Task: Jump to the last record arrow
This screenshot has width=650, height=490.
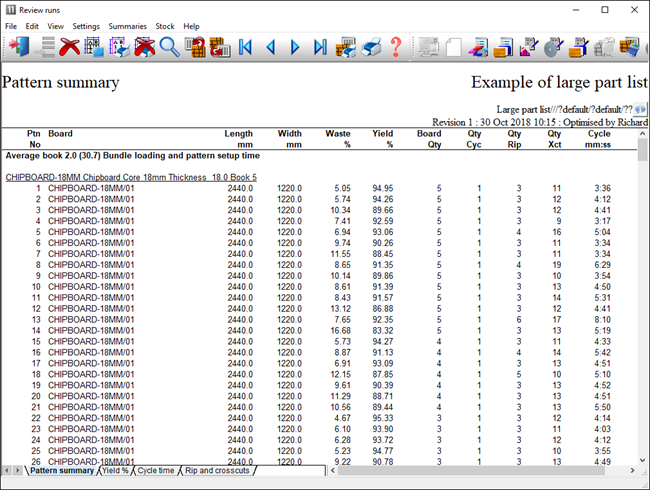Action: click(x=321, y=47)
